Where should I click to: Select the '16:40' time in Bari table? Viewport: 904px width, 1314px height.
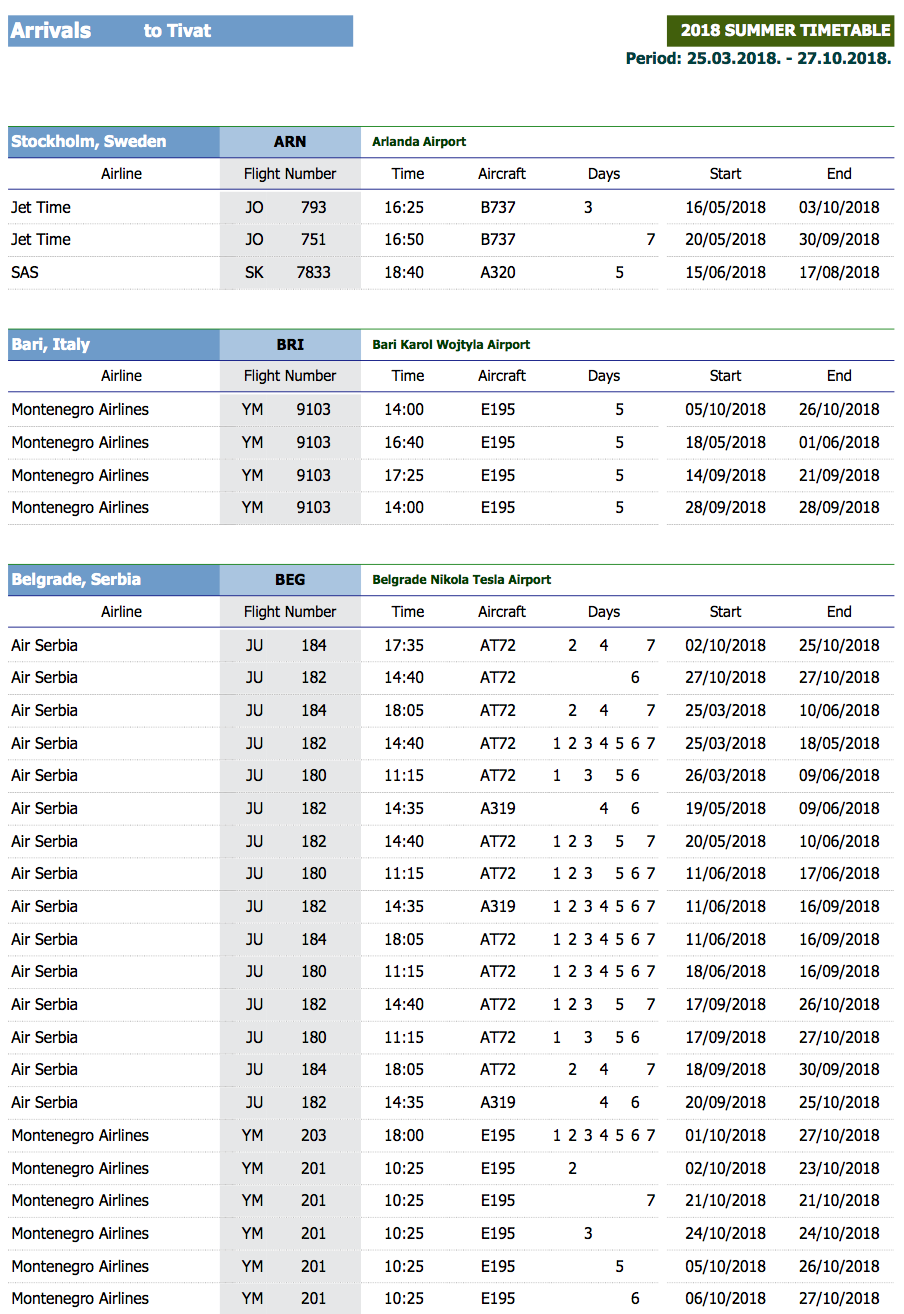coord(404,443)
